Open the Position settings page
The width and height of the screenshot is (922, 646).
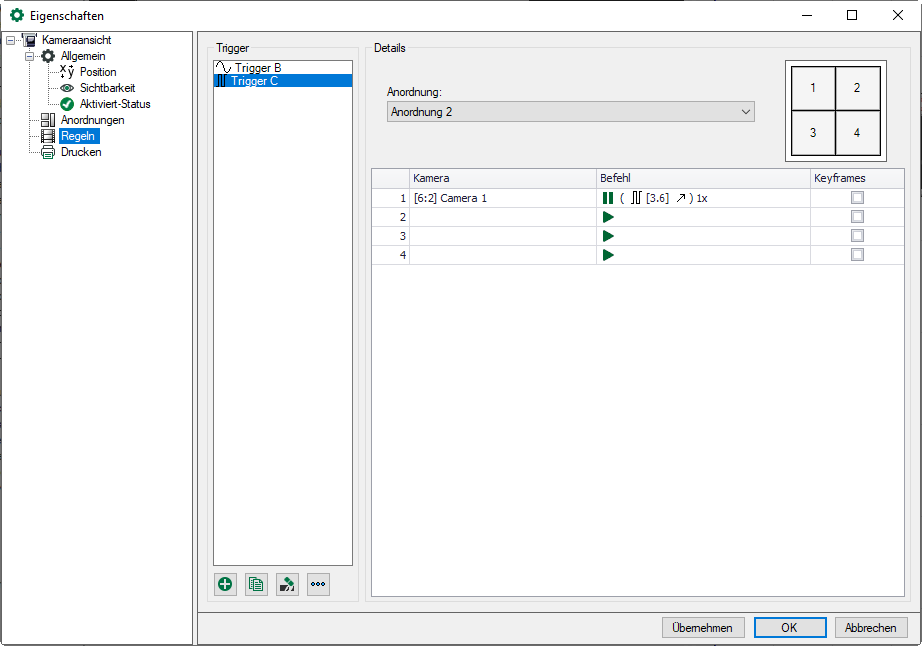coord(98,72)
